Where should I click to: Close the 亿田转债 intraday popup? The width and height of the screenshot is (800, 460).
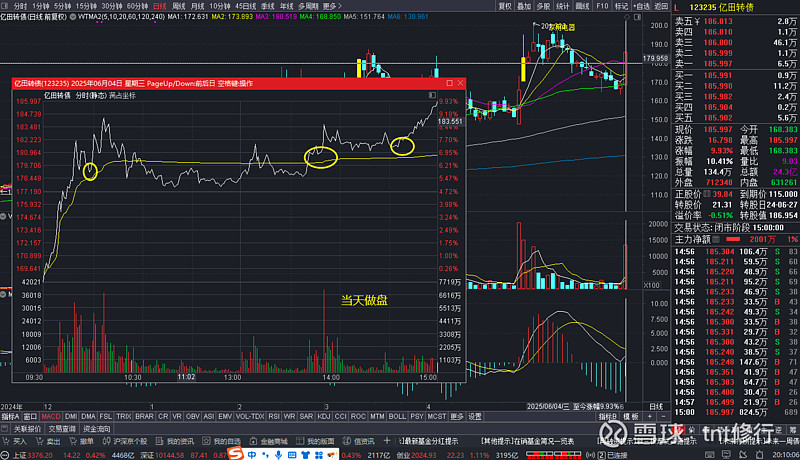[460, 83]
